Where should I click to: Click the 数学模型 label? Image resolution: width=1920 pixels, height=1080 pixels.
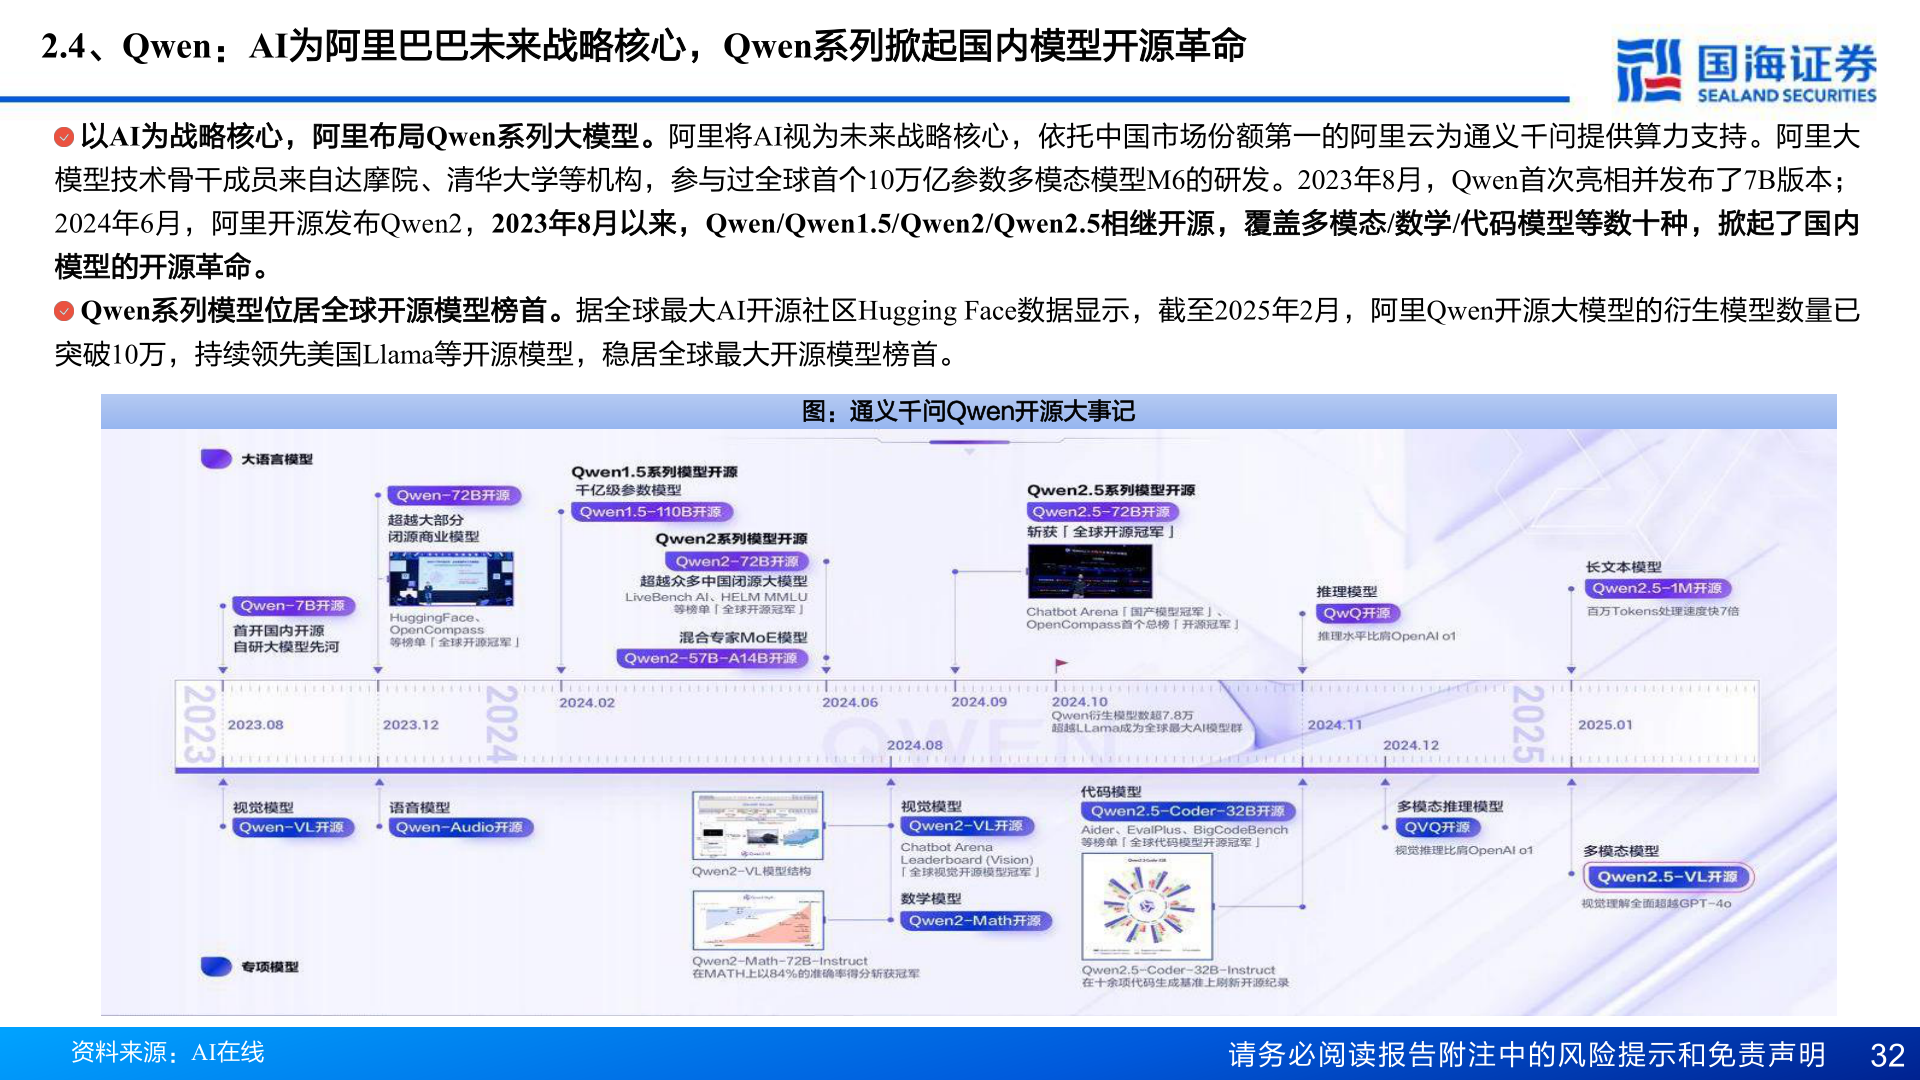[931, 898]
